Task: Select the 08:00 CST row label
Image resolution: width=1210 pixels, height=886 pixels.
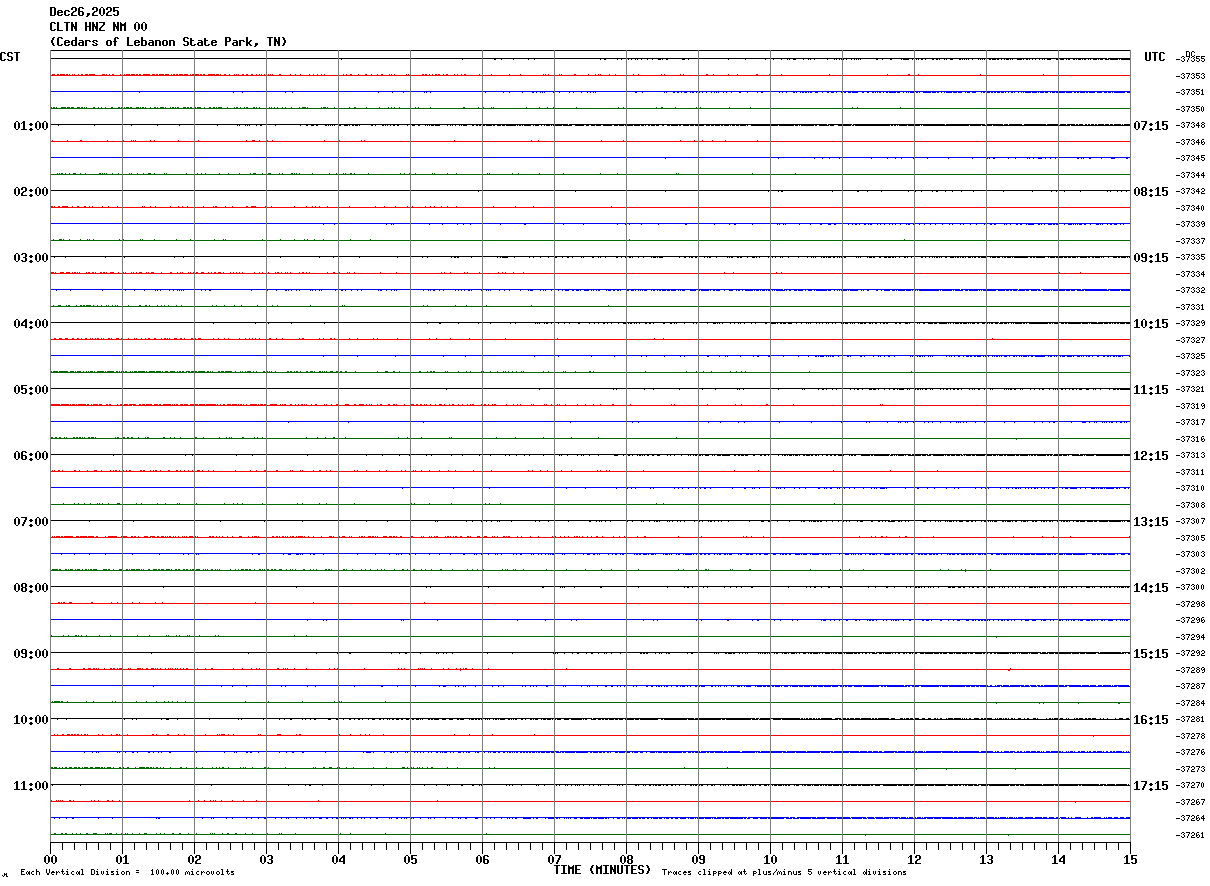Action: point(31,588)
